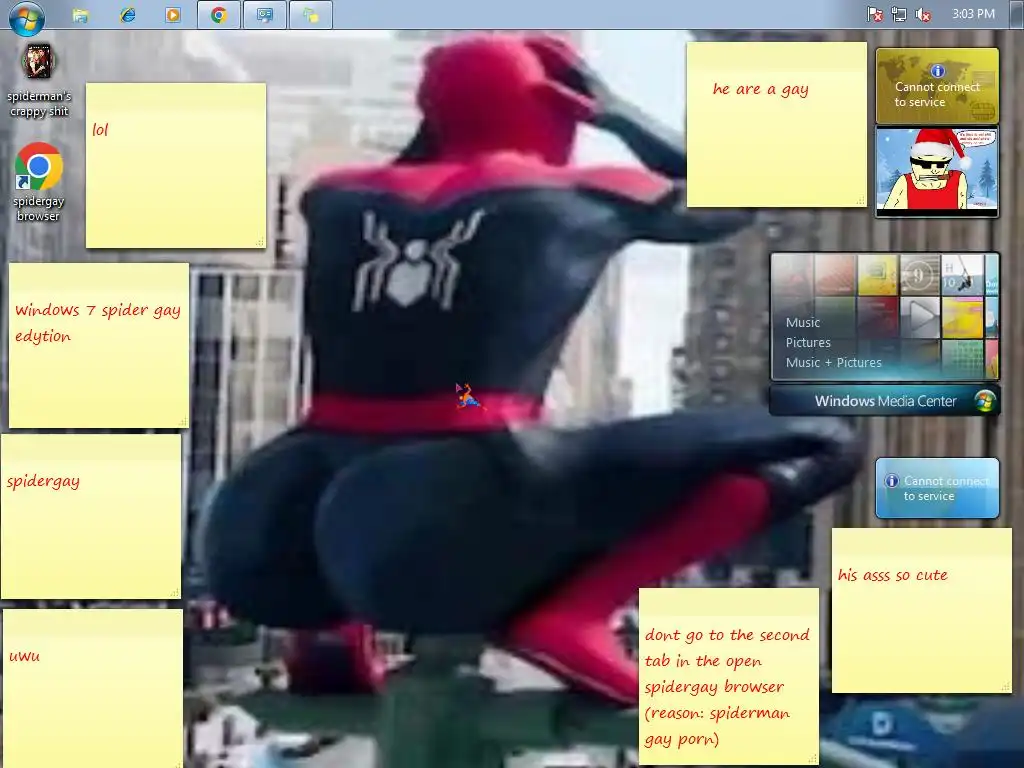This screenshot has width=1024, height=768.
Task: Open the Action Center flag icon
Action: [x=875, y=14]
